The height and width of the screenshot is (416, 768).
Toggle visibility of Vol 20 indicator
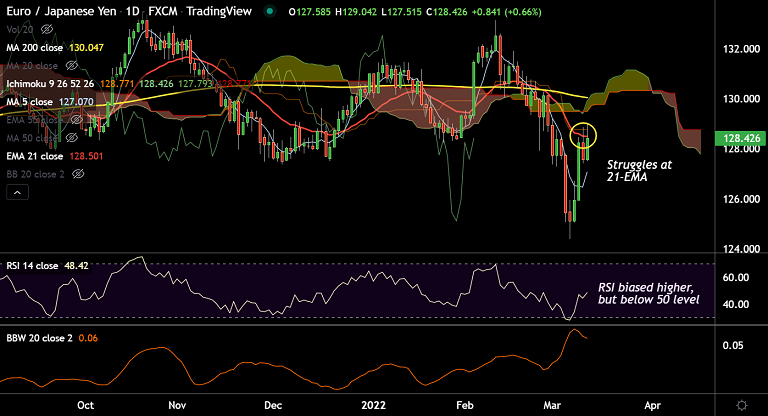[x=47, y=29]
